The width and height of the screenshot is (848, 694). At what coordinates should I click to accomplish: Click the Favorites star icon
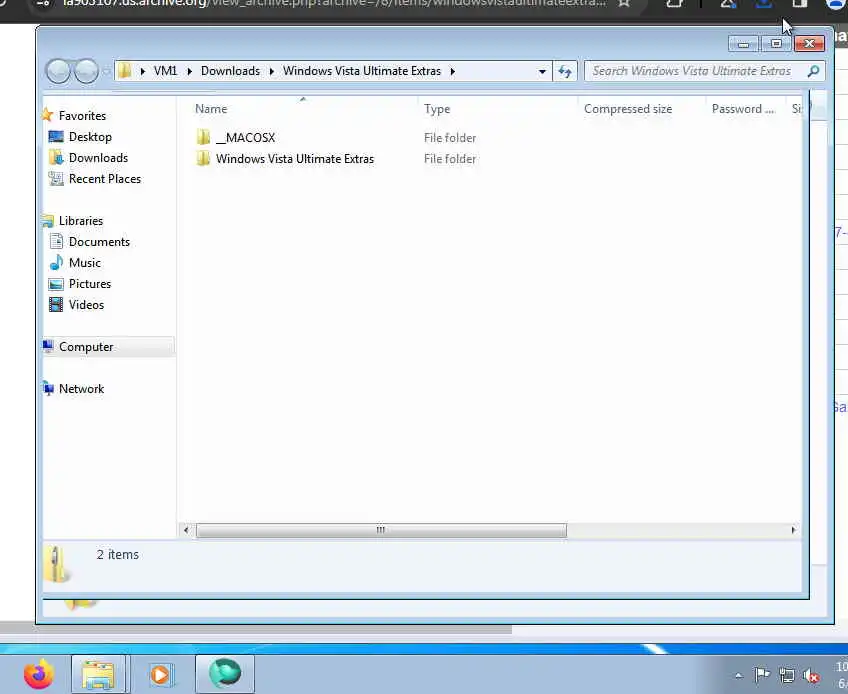click(48, 115)
